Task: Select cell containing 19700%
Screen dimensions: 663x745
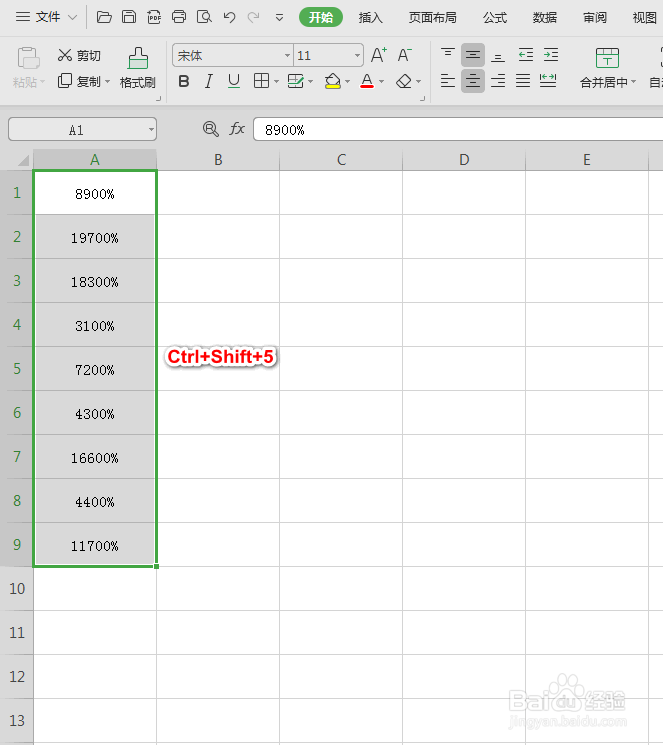Action: 95,237
